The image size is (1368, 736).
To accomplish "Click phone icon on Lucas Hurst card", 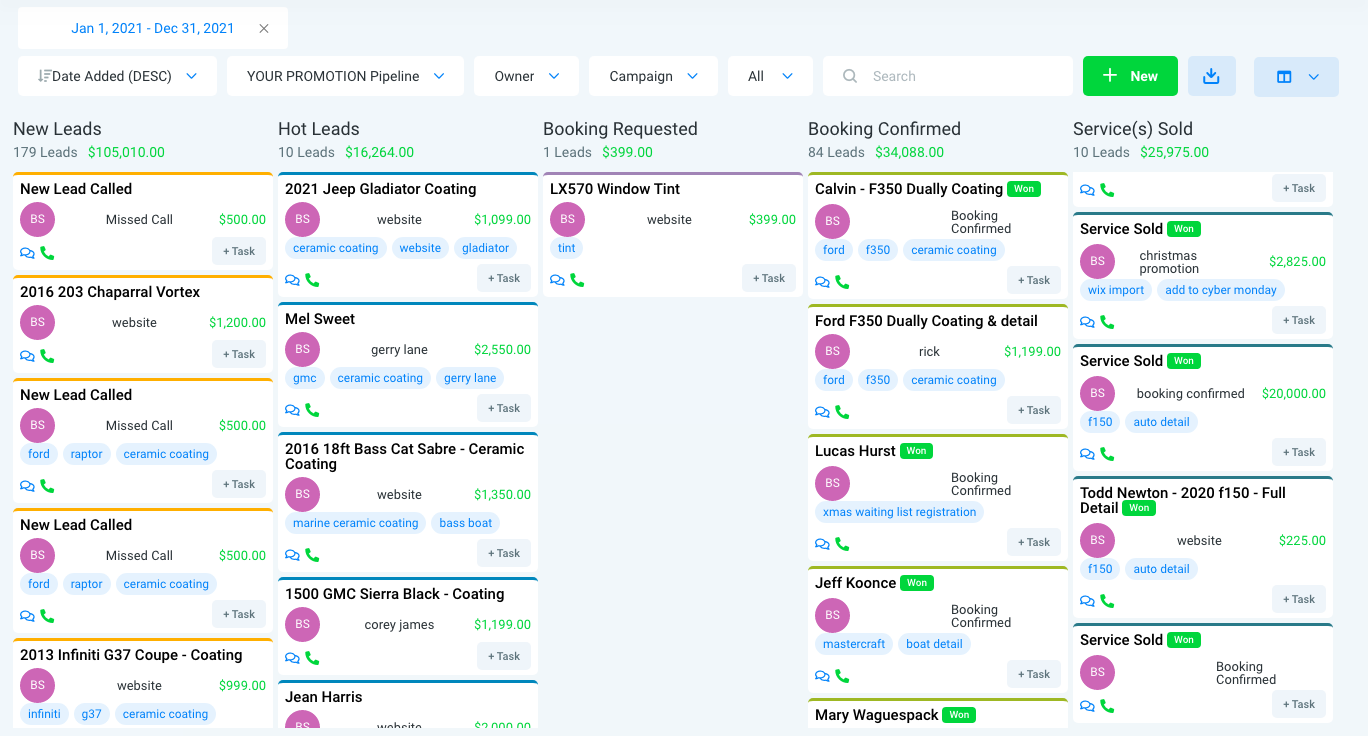I will pos(842,544).
